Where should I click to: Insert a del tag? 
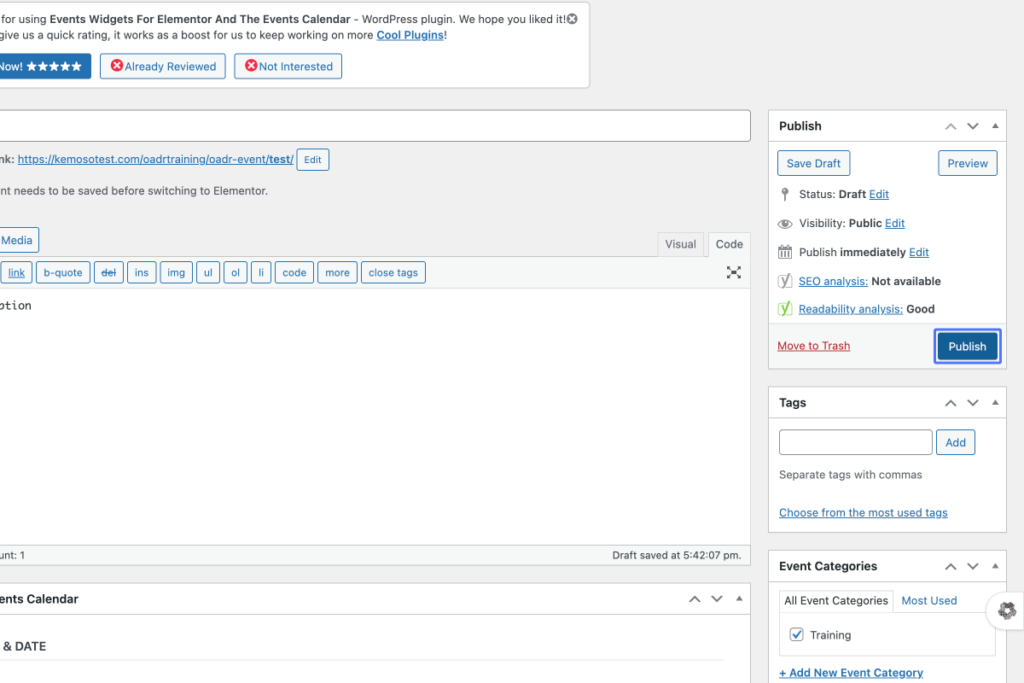(108, 272)
